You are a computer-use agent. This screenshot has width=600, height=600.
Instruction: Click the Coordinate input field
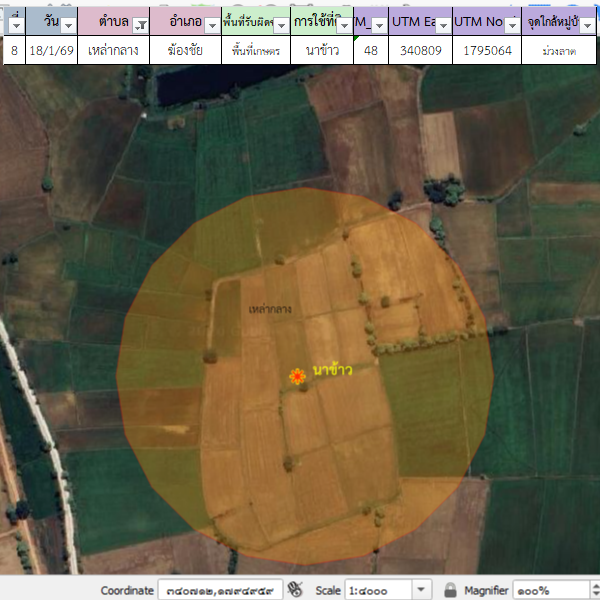219,590
